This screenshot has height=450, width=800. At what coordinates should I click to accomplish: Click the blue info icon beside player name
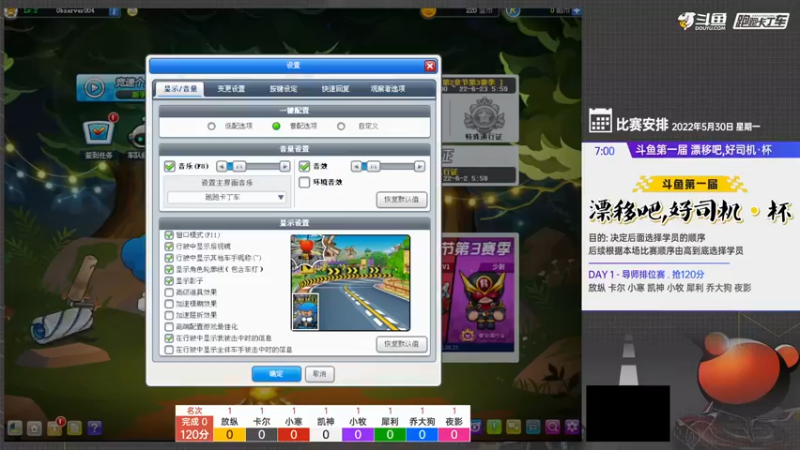coord(114,11)
